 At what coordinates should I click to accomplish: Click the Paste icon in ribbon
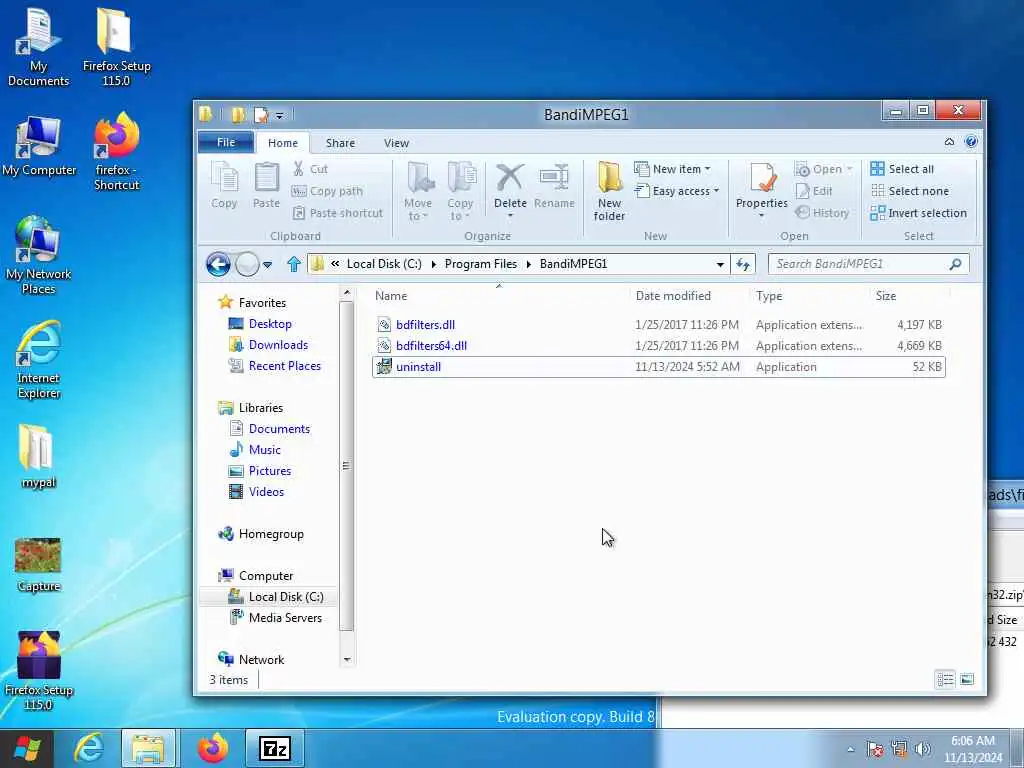coord(266,186)
